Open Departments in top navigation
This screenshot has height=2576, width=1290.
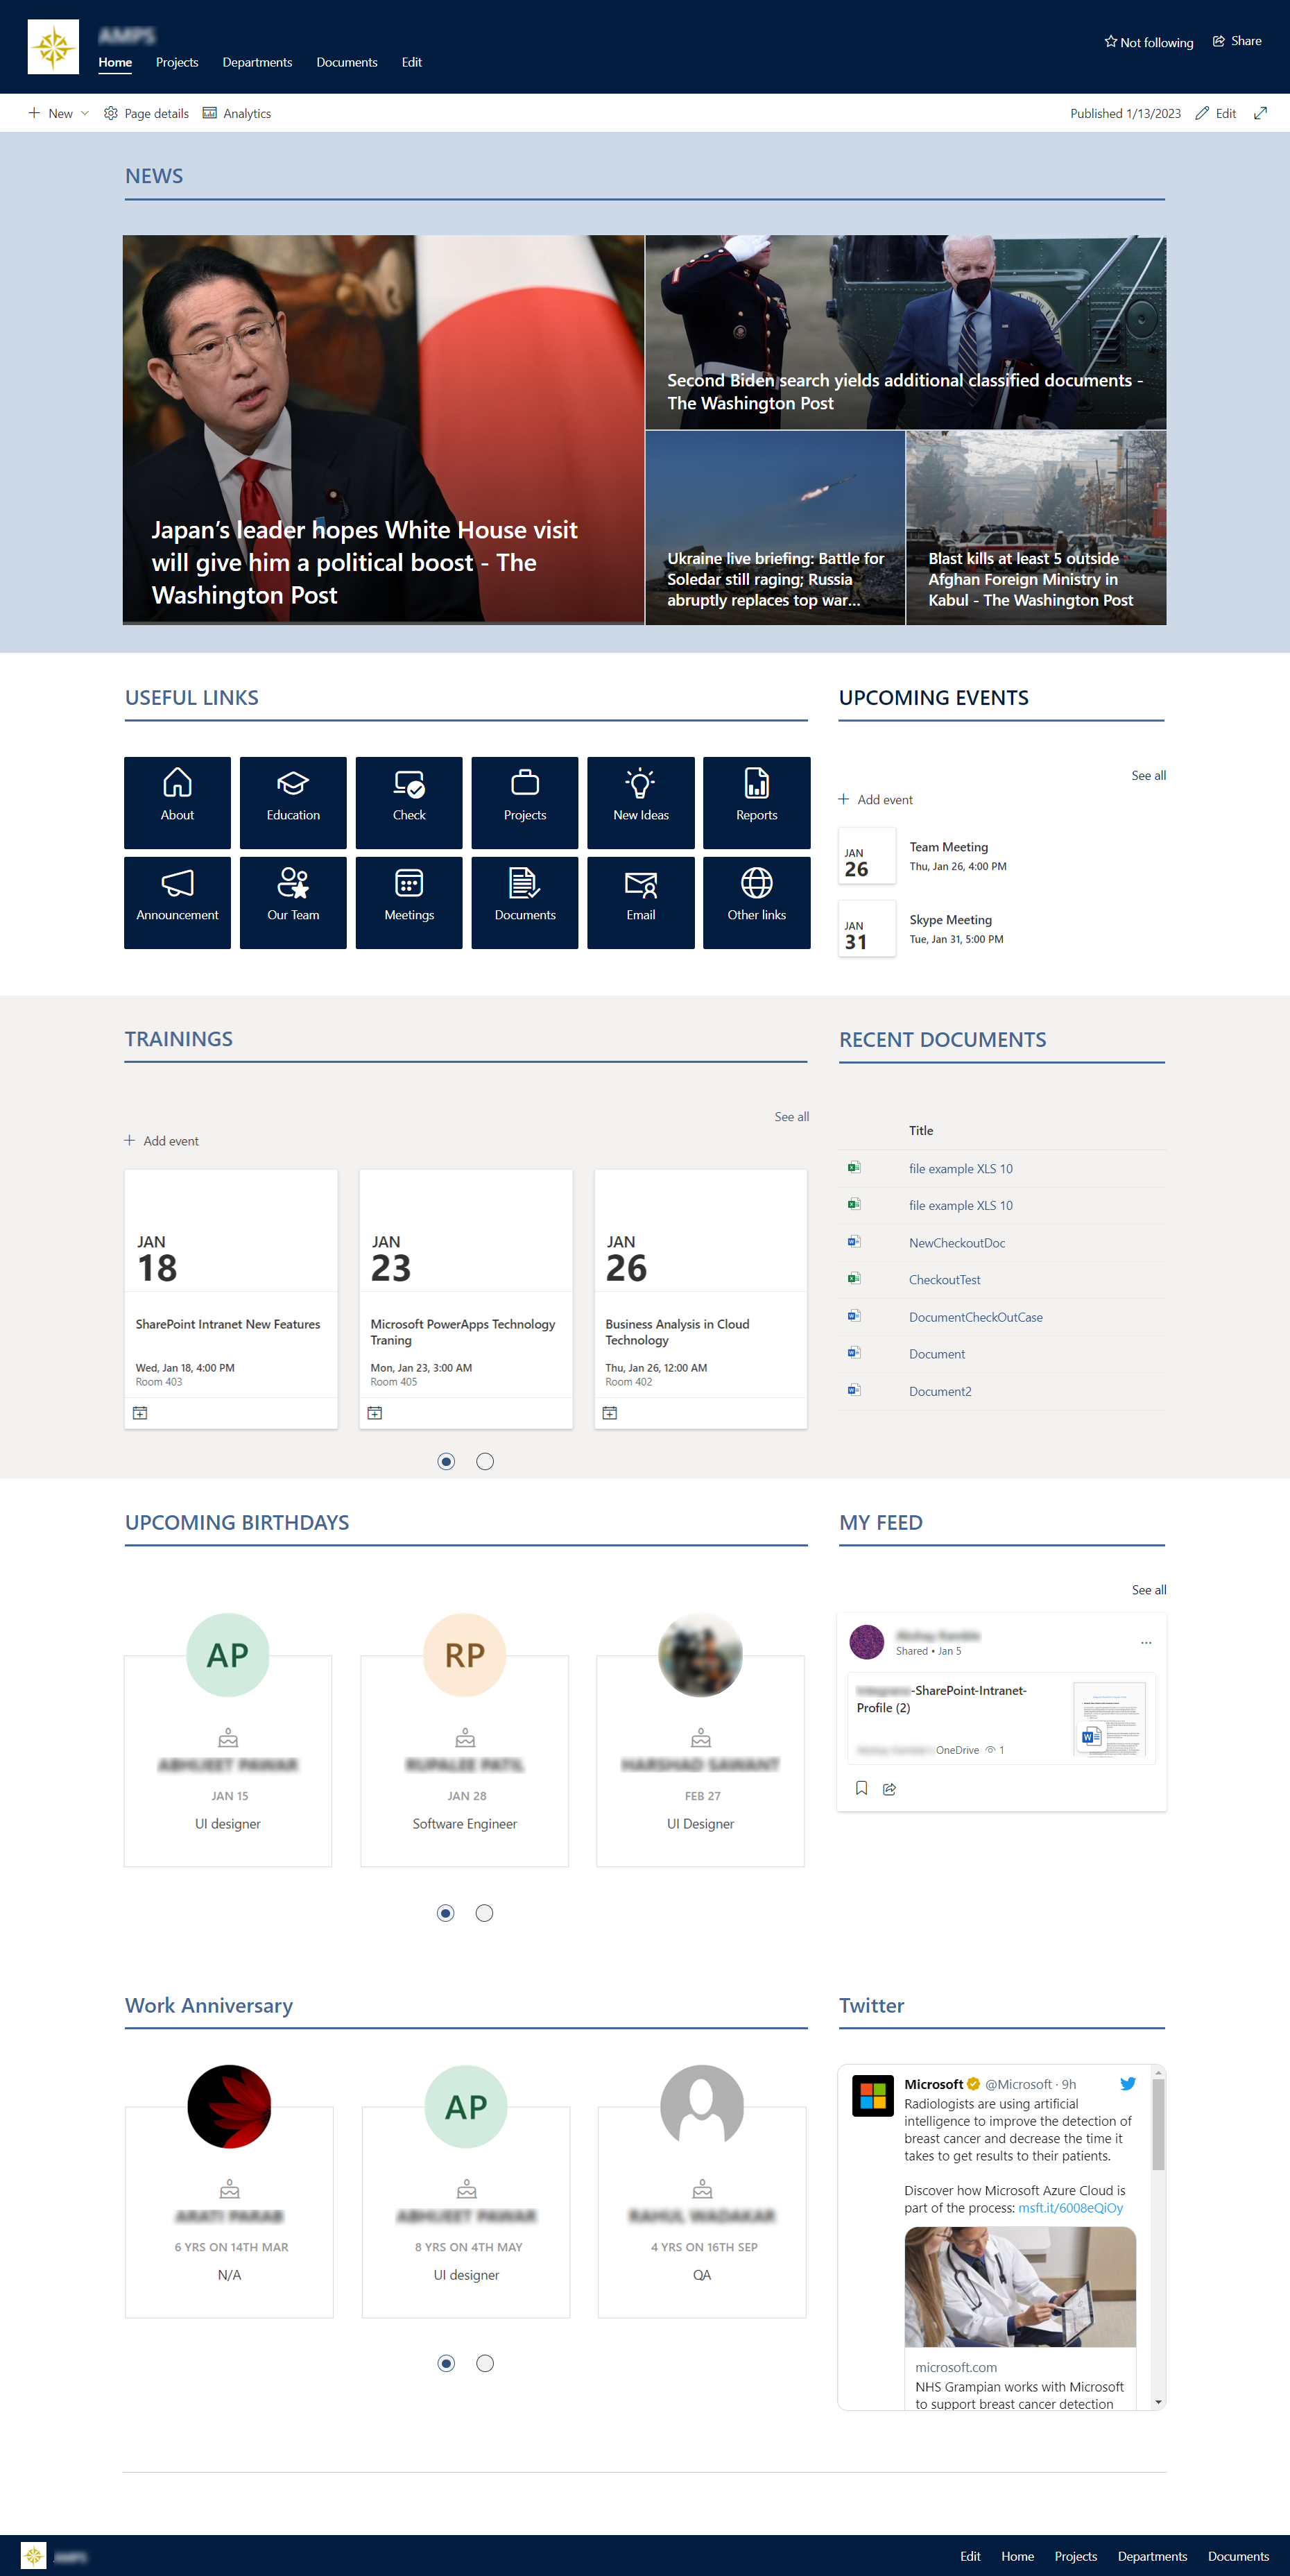(x=257, y=62)
